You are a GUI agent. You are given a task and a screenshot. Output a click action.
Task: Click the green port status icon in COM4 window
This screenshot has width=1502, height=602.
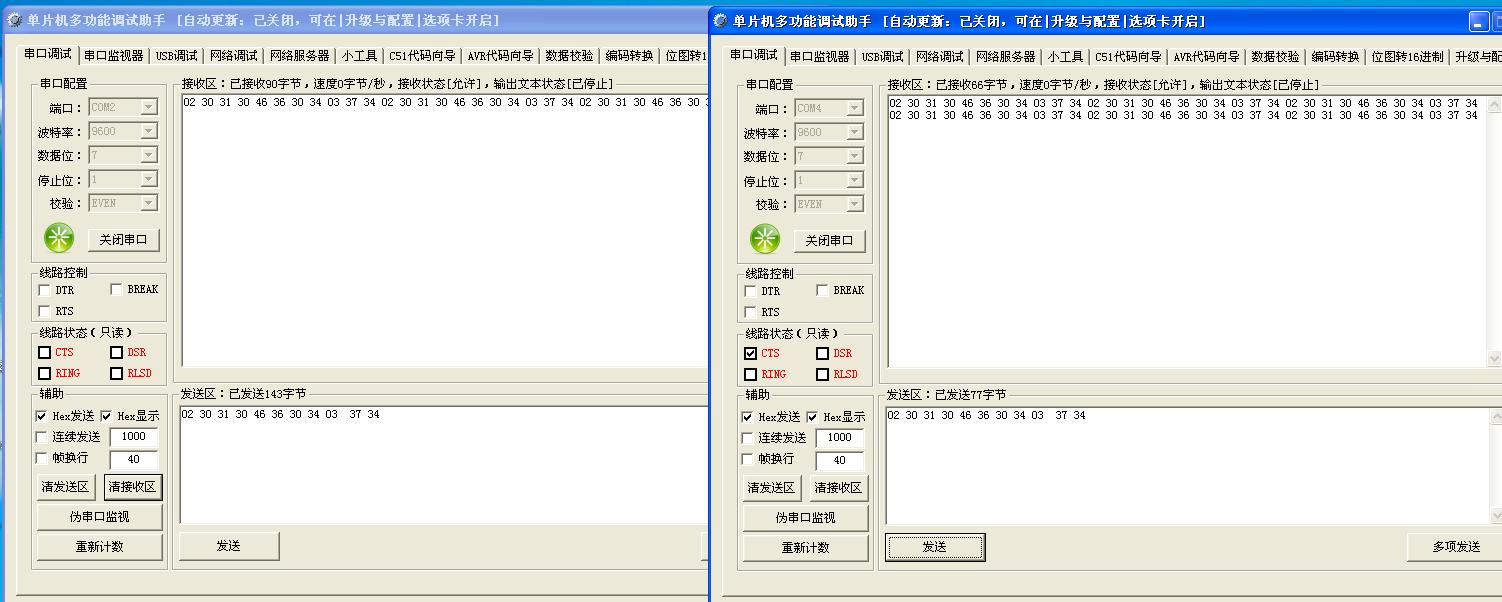765,239
